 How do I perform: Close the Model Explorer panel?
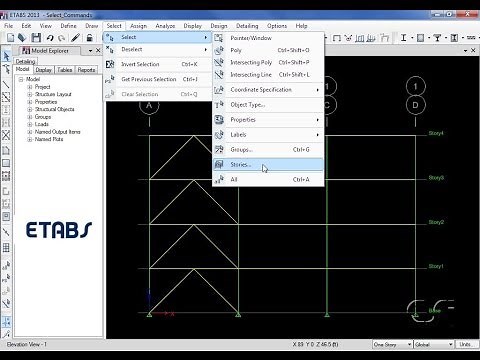click(98, 51)
